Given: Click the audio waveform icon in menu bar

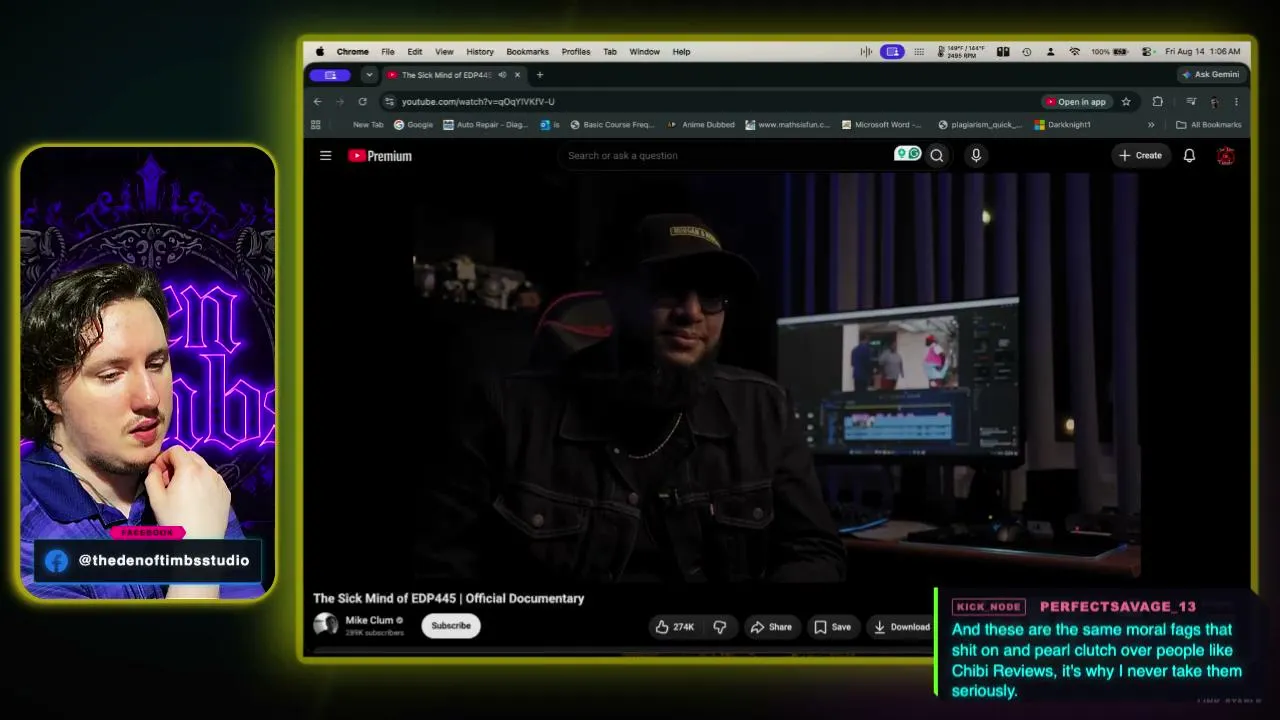Looking at the screenshot, I should click(x=866, y=52).
